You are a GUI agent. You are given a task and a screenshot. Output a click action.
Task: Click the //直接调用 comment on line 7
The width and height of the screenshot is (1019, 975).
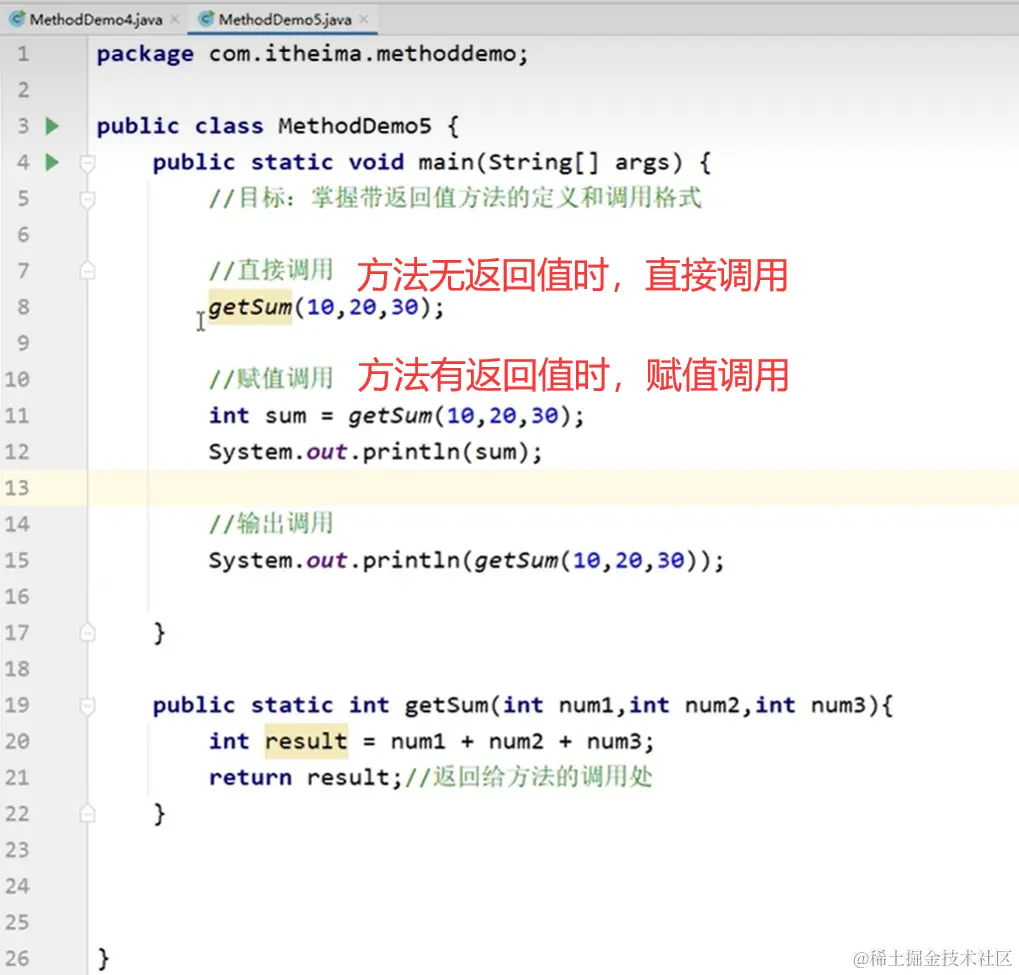coord(271,270)
